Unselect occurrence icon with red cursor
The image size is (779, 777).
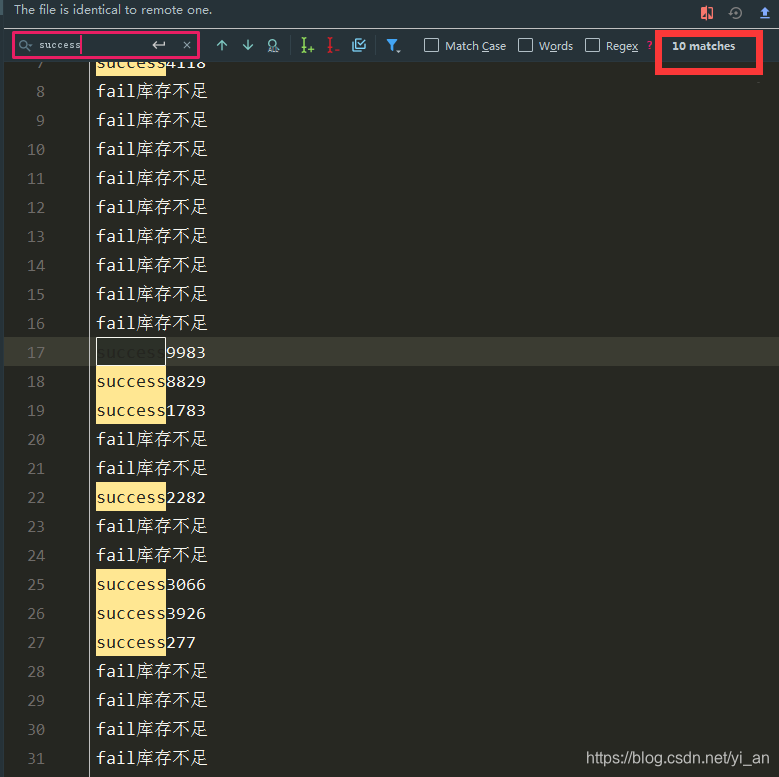tap(332, 46)
